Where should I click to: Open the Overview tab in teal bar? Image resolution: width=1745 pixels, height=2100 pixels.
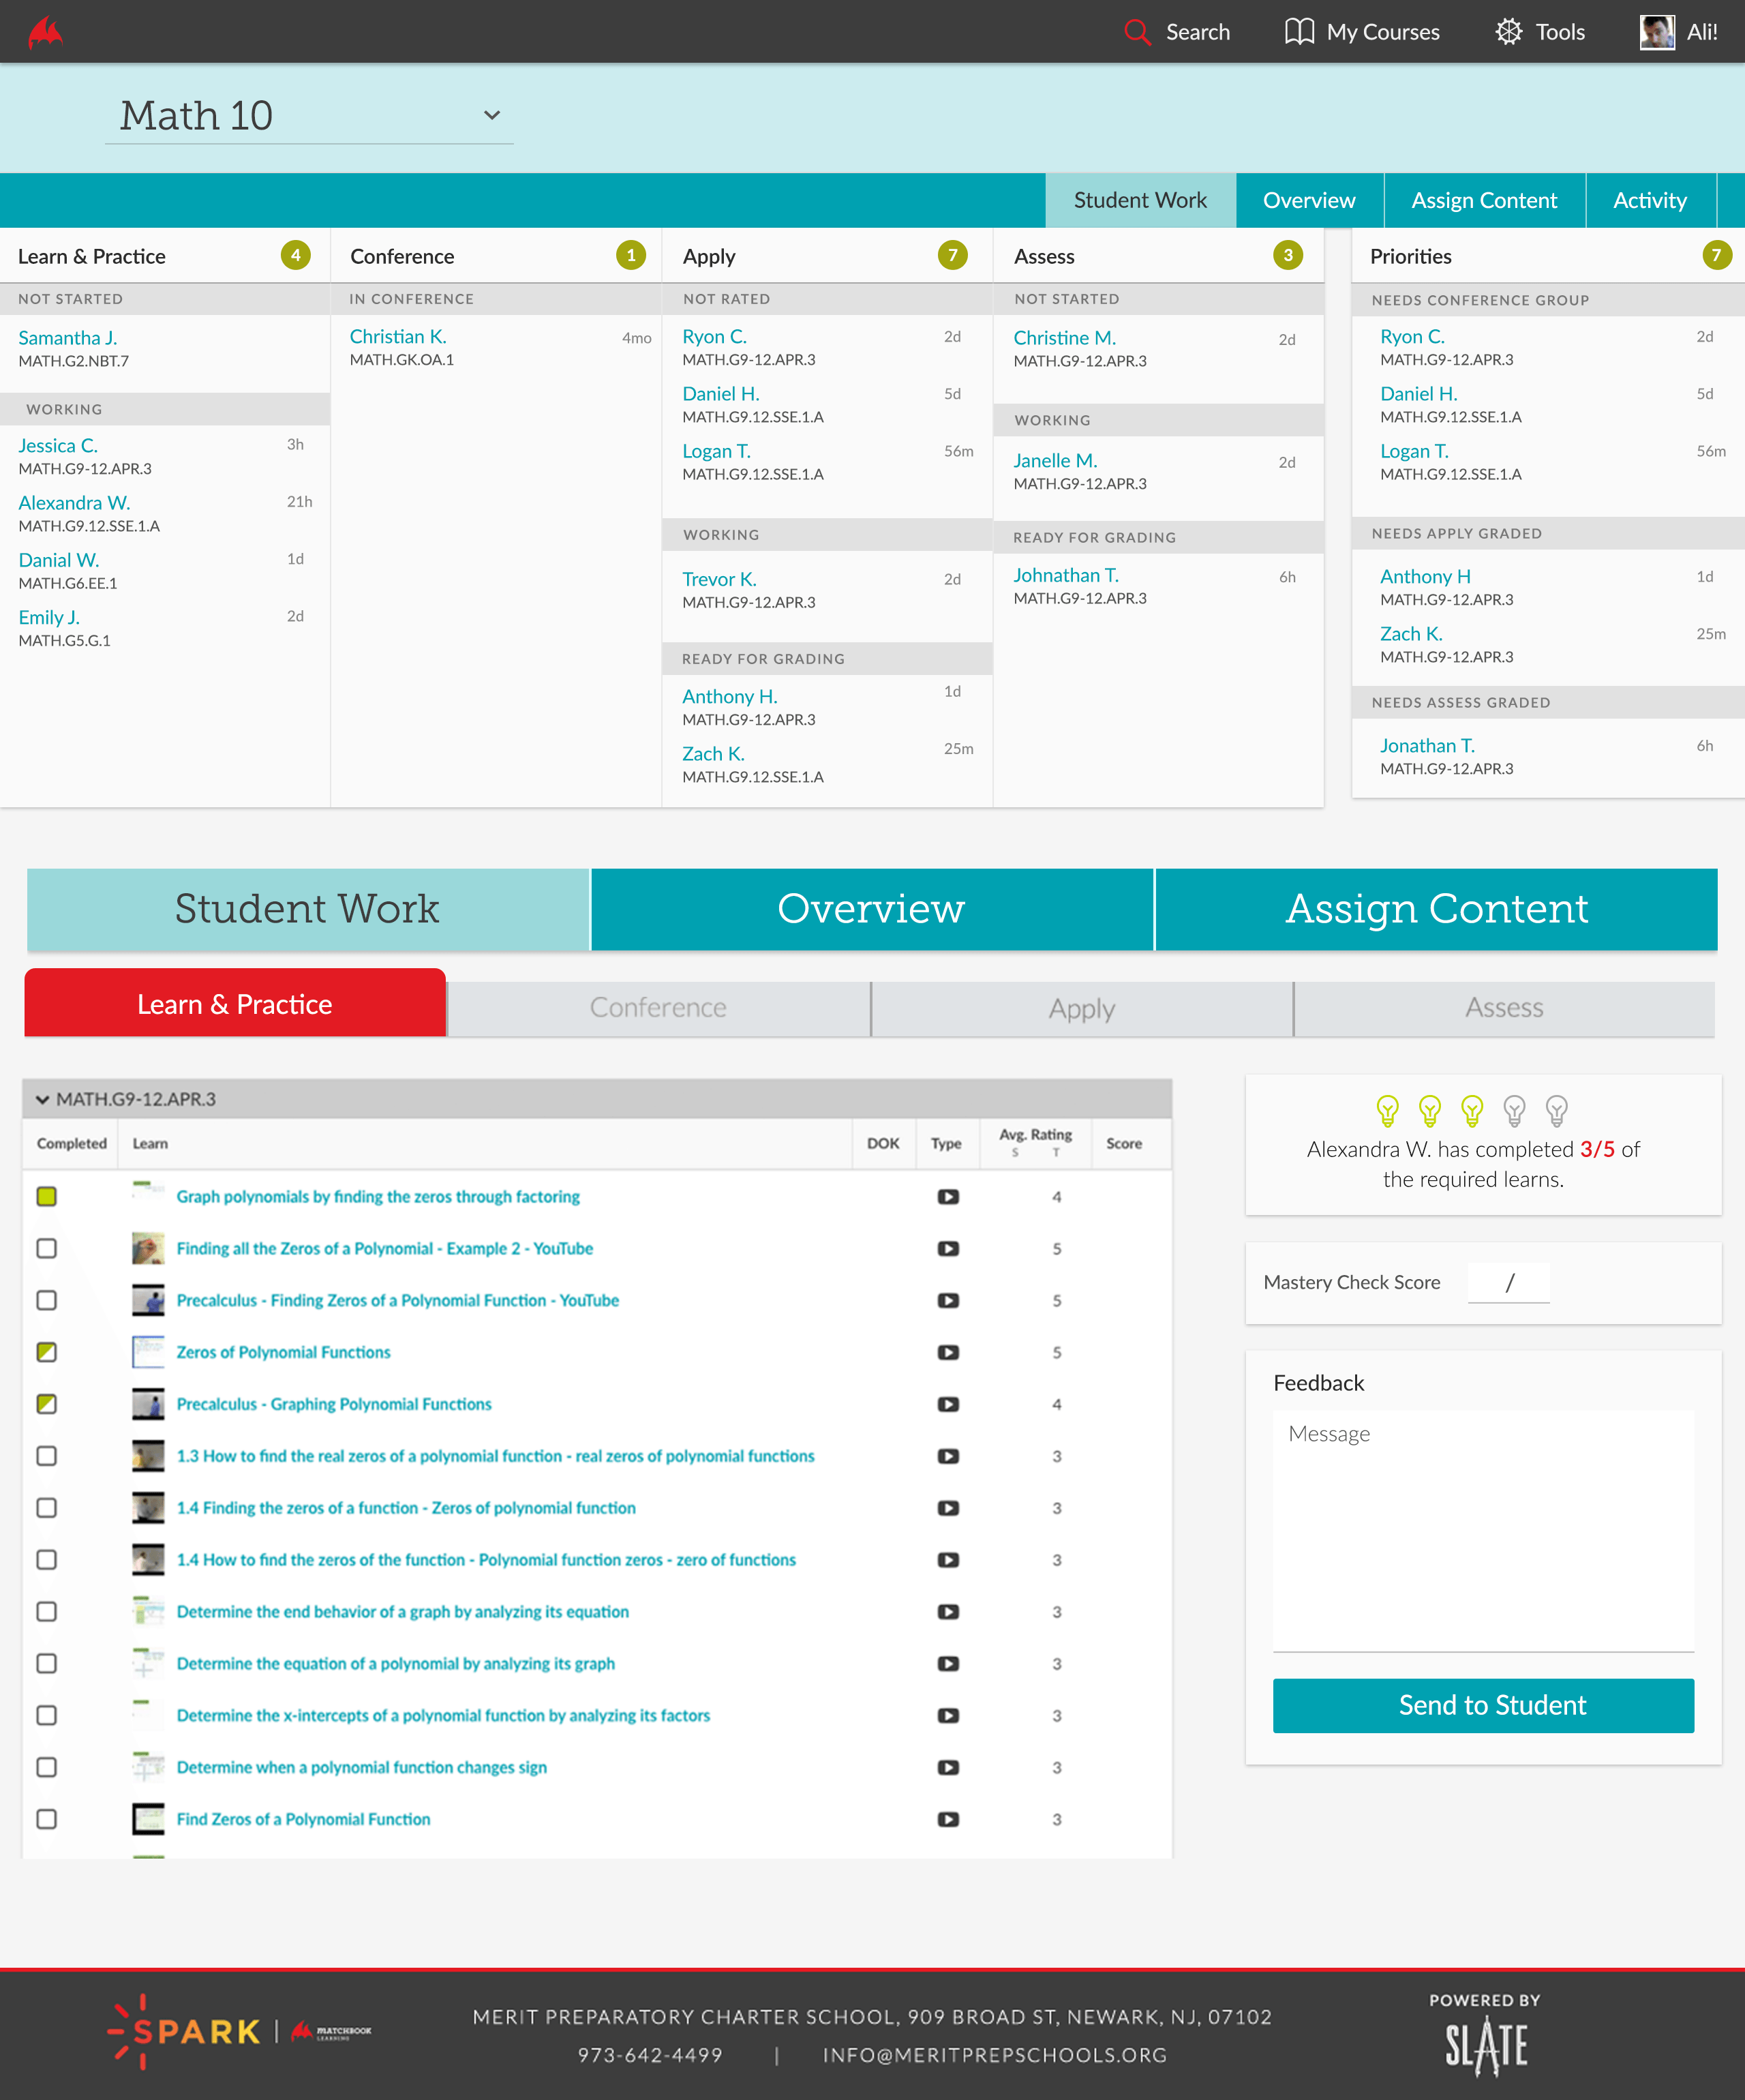click(1309, 201)
